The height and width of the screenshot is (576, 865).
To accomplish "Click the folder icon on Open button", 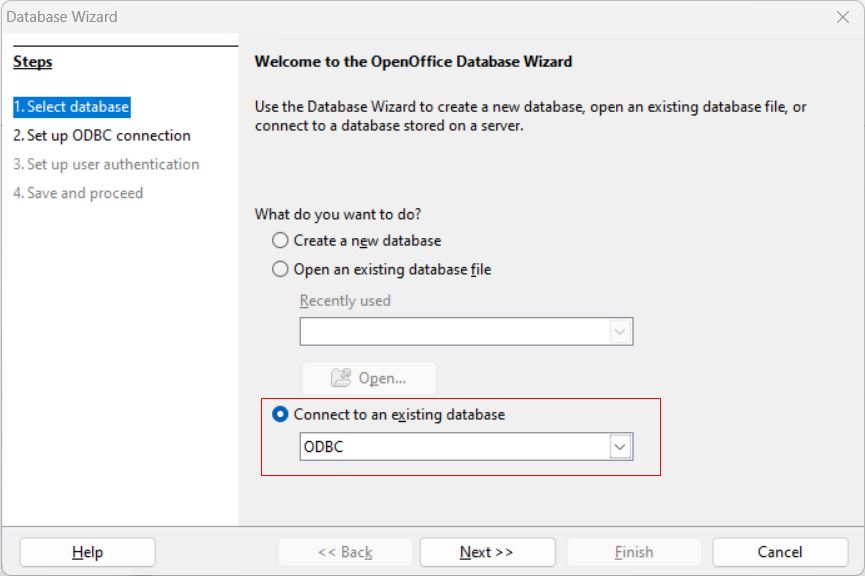I will [x=342, y=378].
